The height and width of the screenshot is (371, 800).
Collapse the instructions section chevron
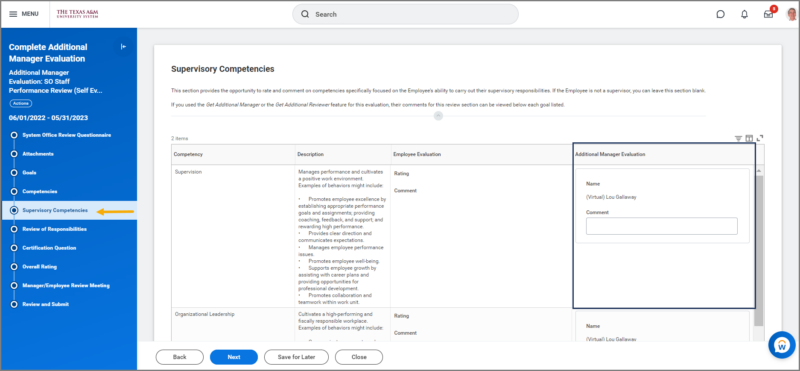tap(438, 116)
